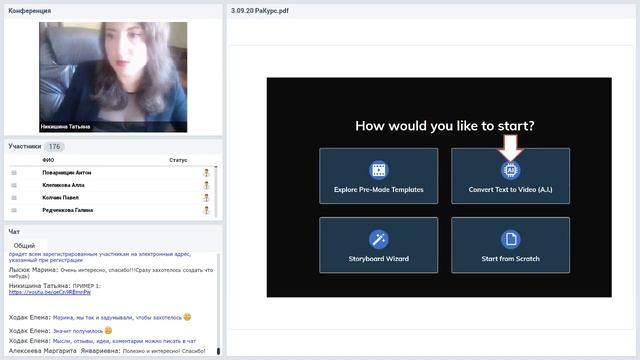Click the name 'Лысюк Марина' in the chat
This screenshot has width=640, height=360.
tap(33, 270)
